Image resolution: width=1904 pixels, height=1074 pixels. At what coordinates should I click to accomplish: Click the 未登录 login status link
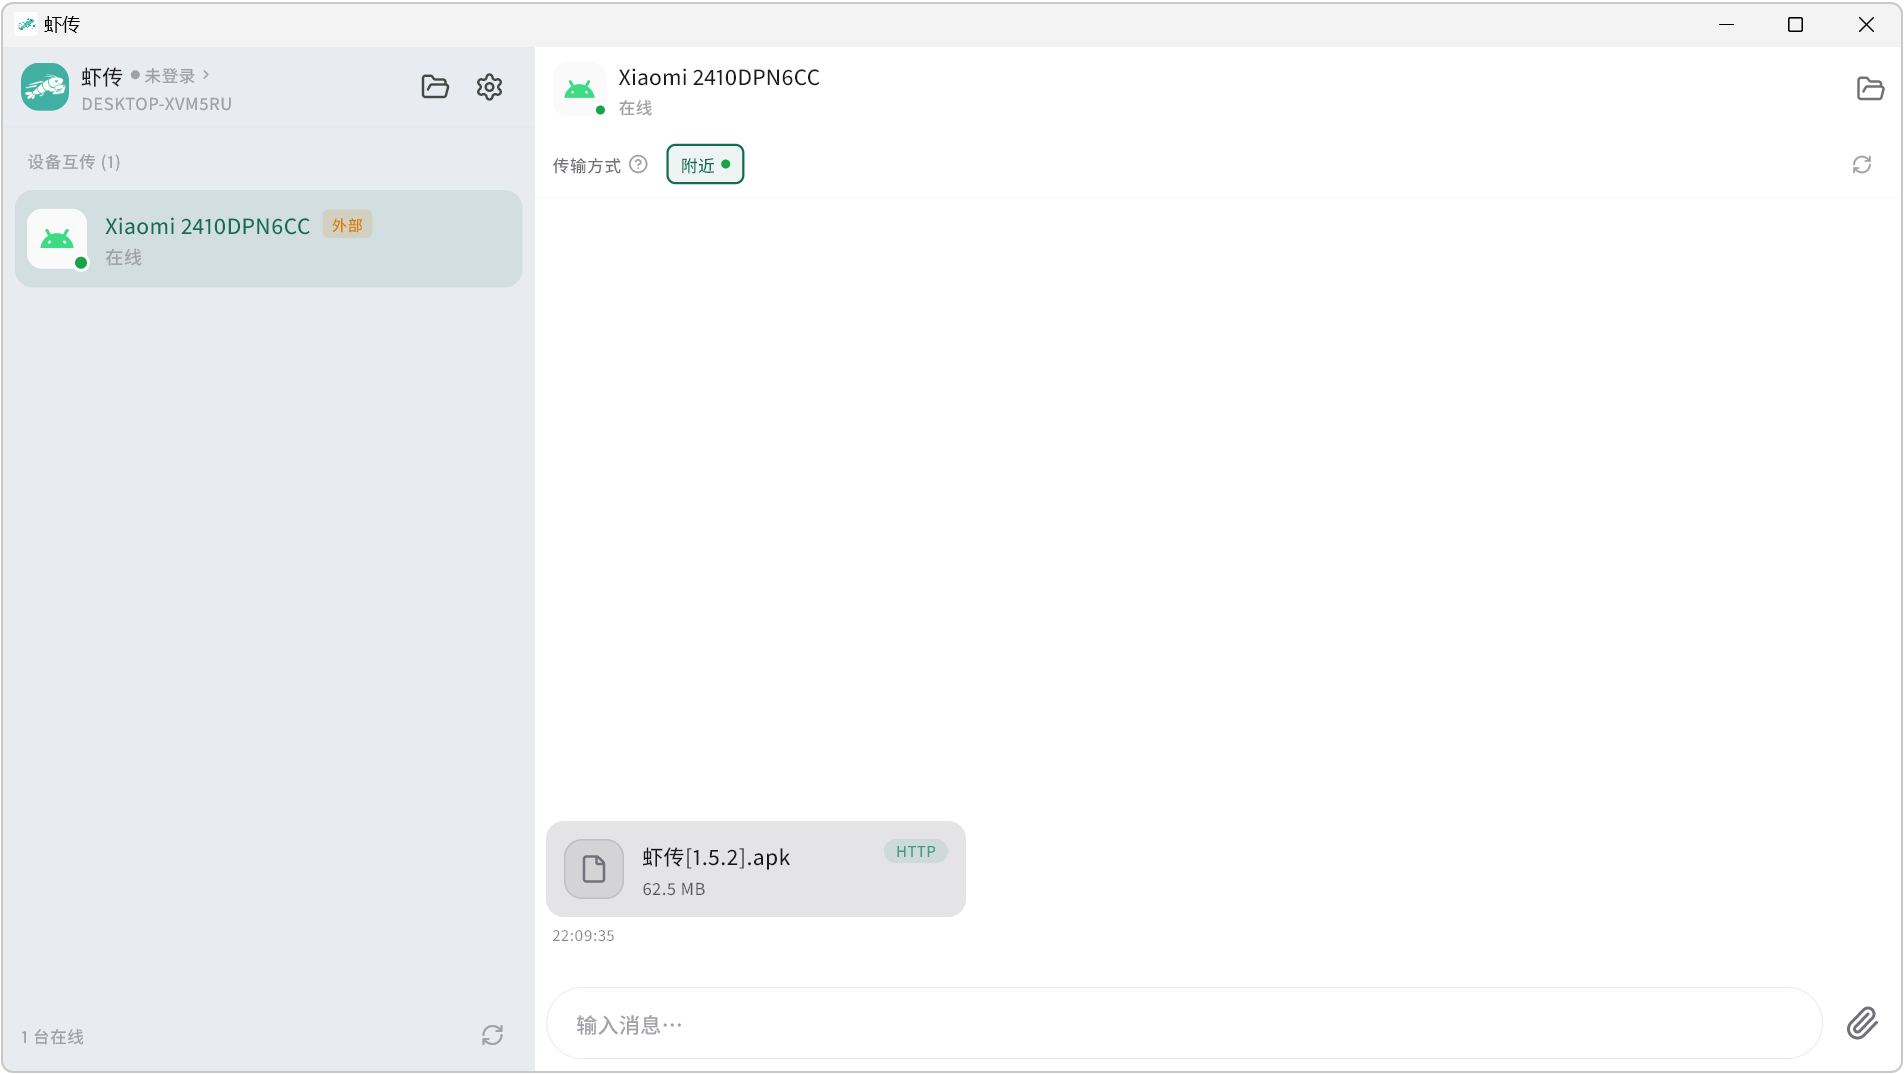[x=170, y=76]
